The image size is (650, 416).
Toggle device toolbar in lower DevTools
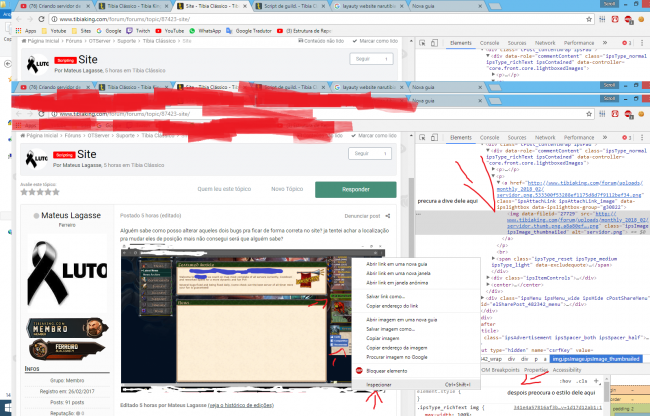coord(434,137)
